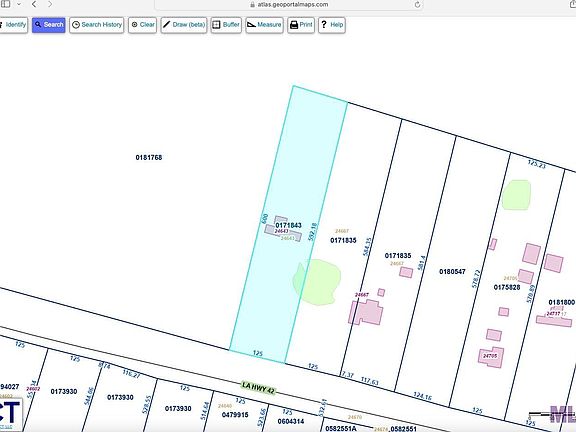The width and height of the screenshot is (576, 432).
Task: Click the green area beside highlighted parcel
Action: pos(317,282)
